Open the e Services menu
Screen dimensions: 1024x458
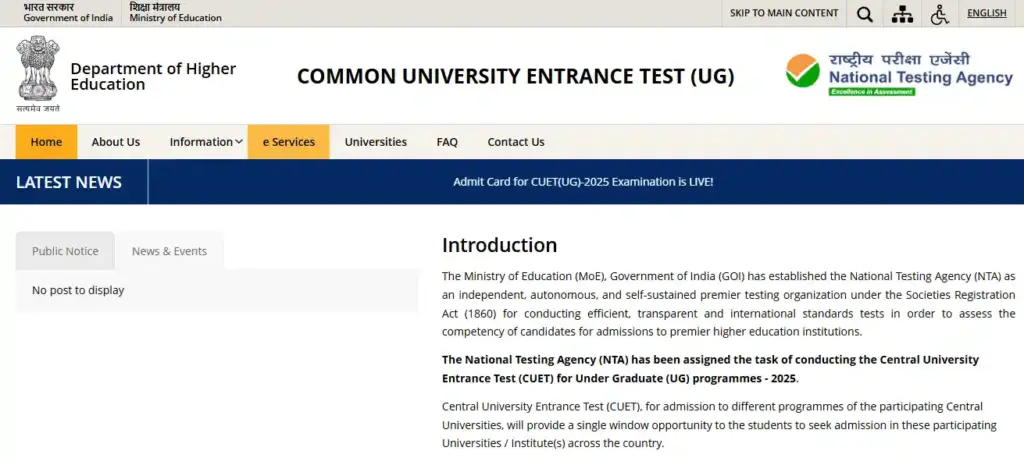tap(288, 142)
